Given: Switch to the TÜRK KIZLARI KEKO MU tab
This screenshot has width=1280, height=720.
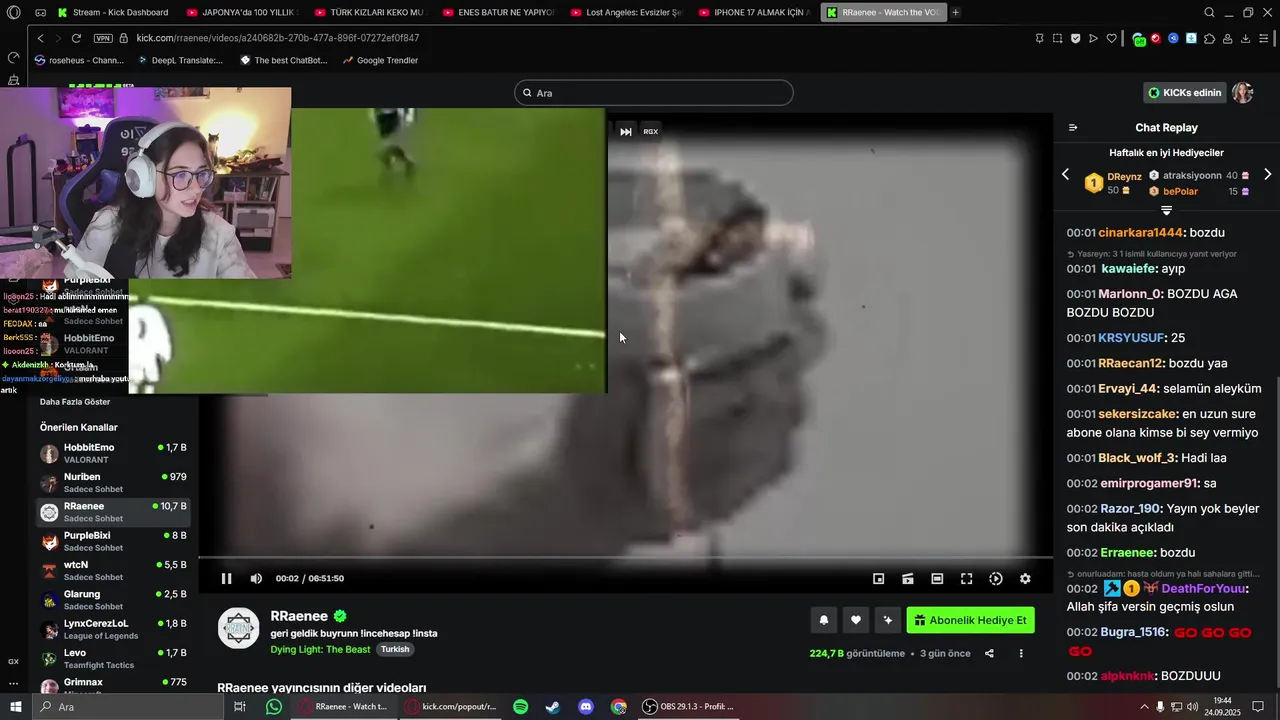Looking at the screenshot, I should (x=369, y=12).
